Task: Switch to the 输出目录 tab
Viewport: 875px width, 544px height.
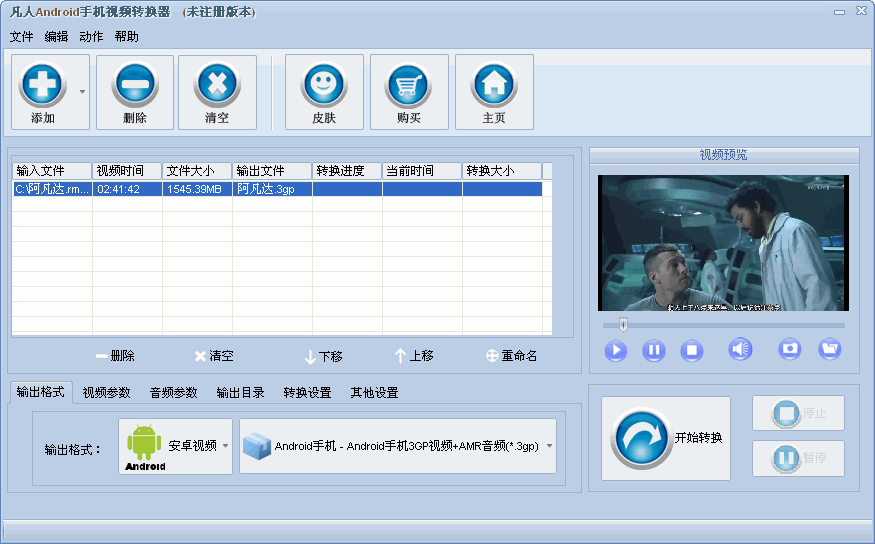Action: point(241,393)
